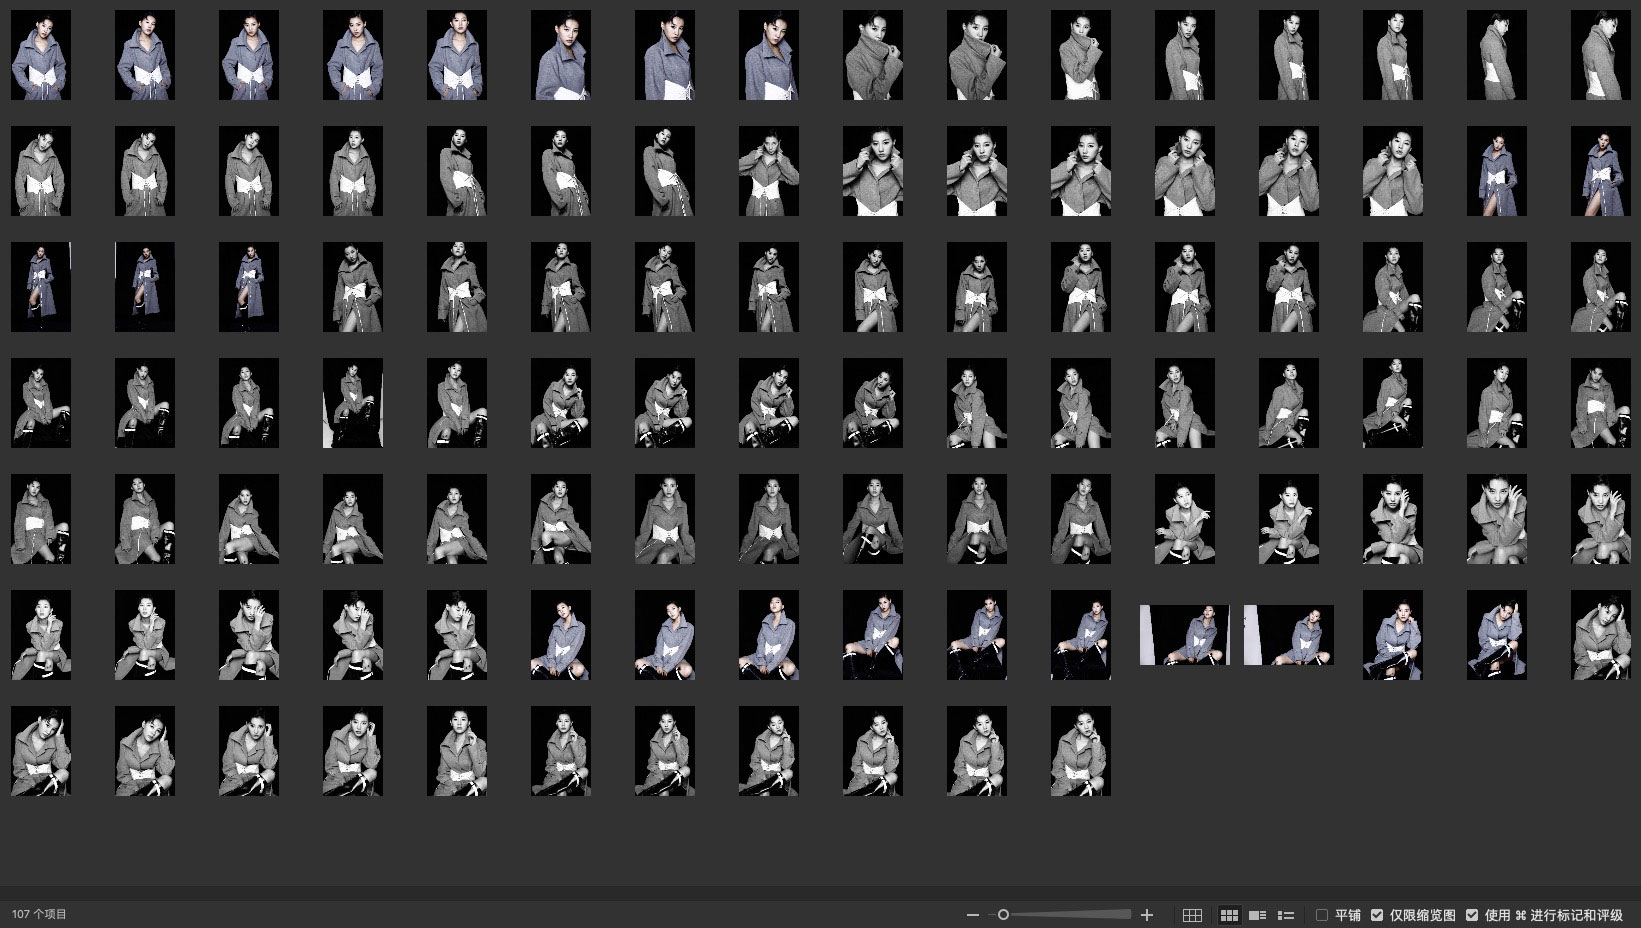Select the first thumbnail in the second row
Image resolution: width=1641 pixels, height=928 pixels.
(41, 171)
